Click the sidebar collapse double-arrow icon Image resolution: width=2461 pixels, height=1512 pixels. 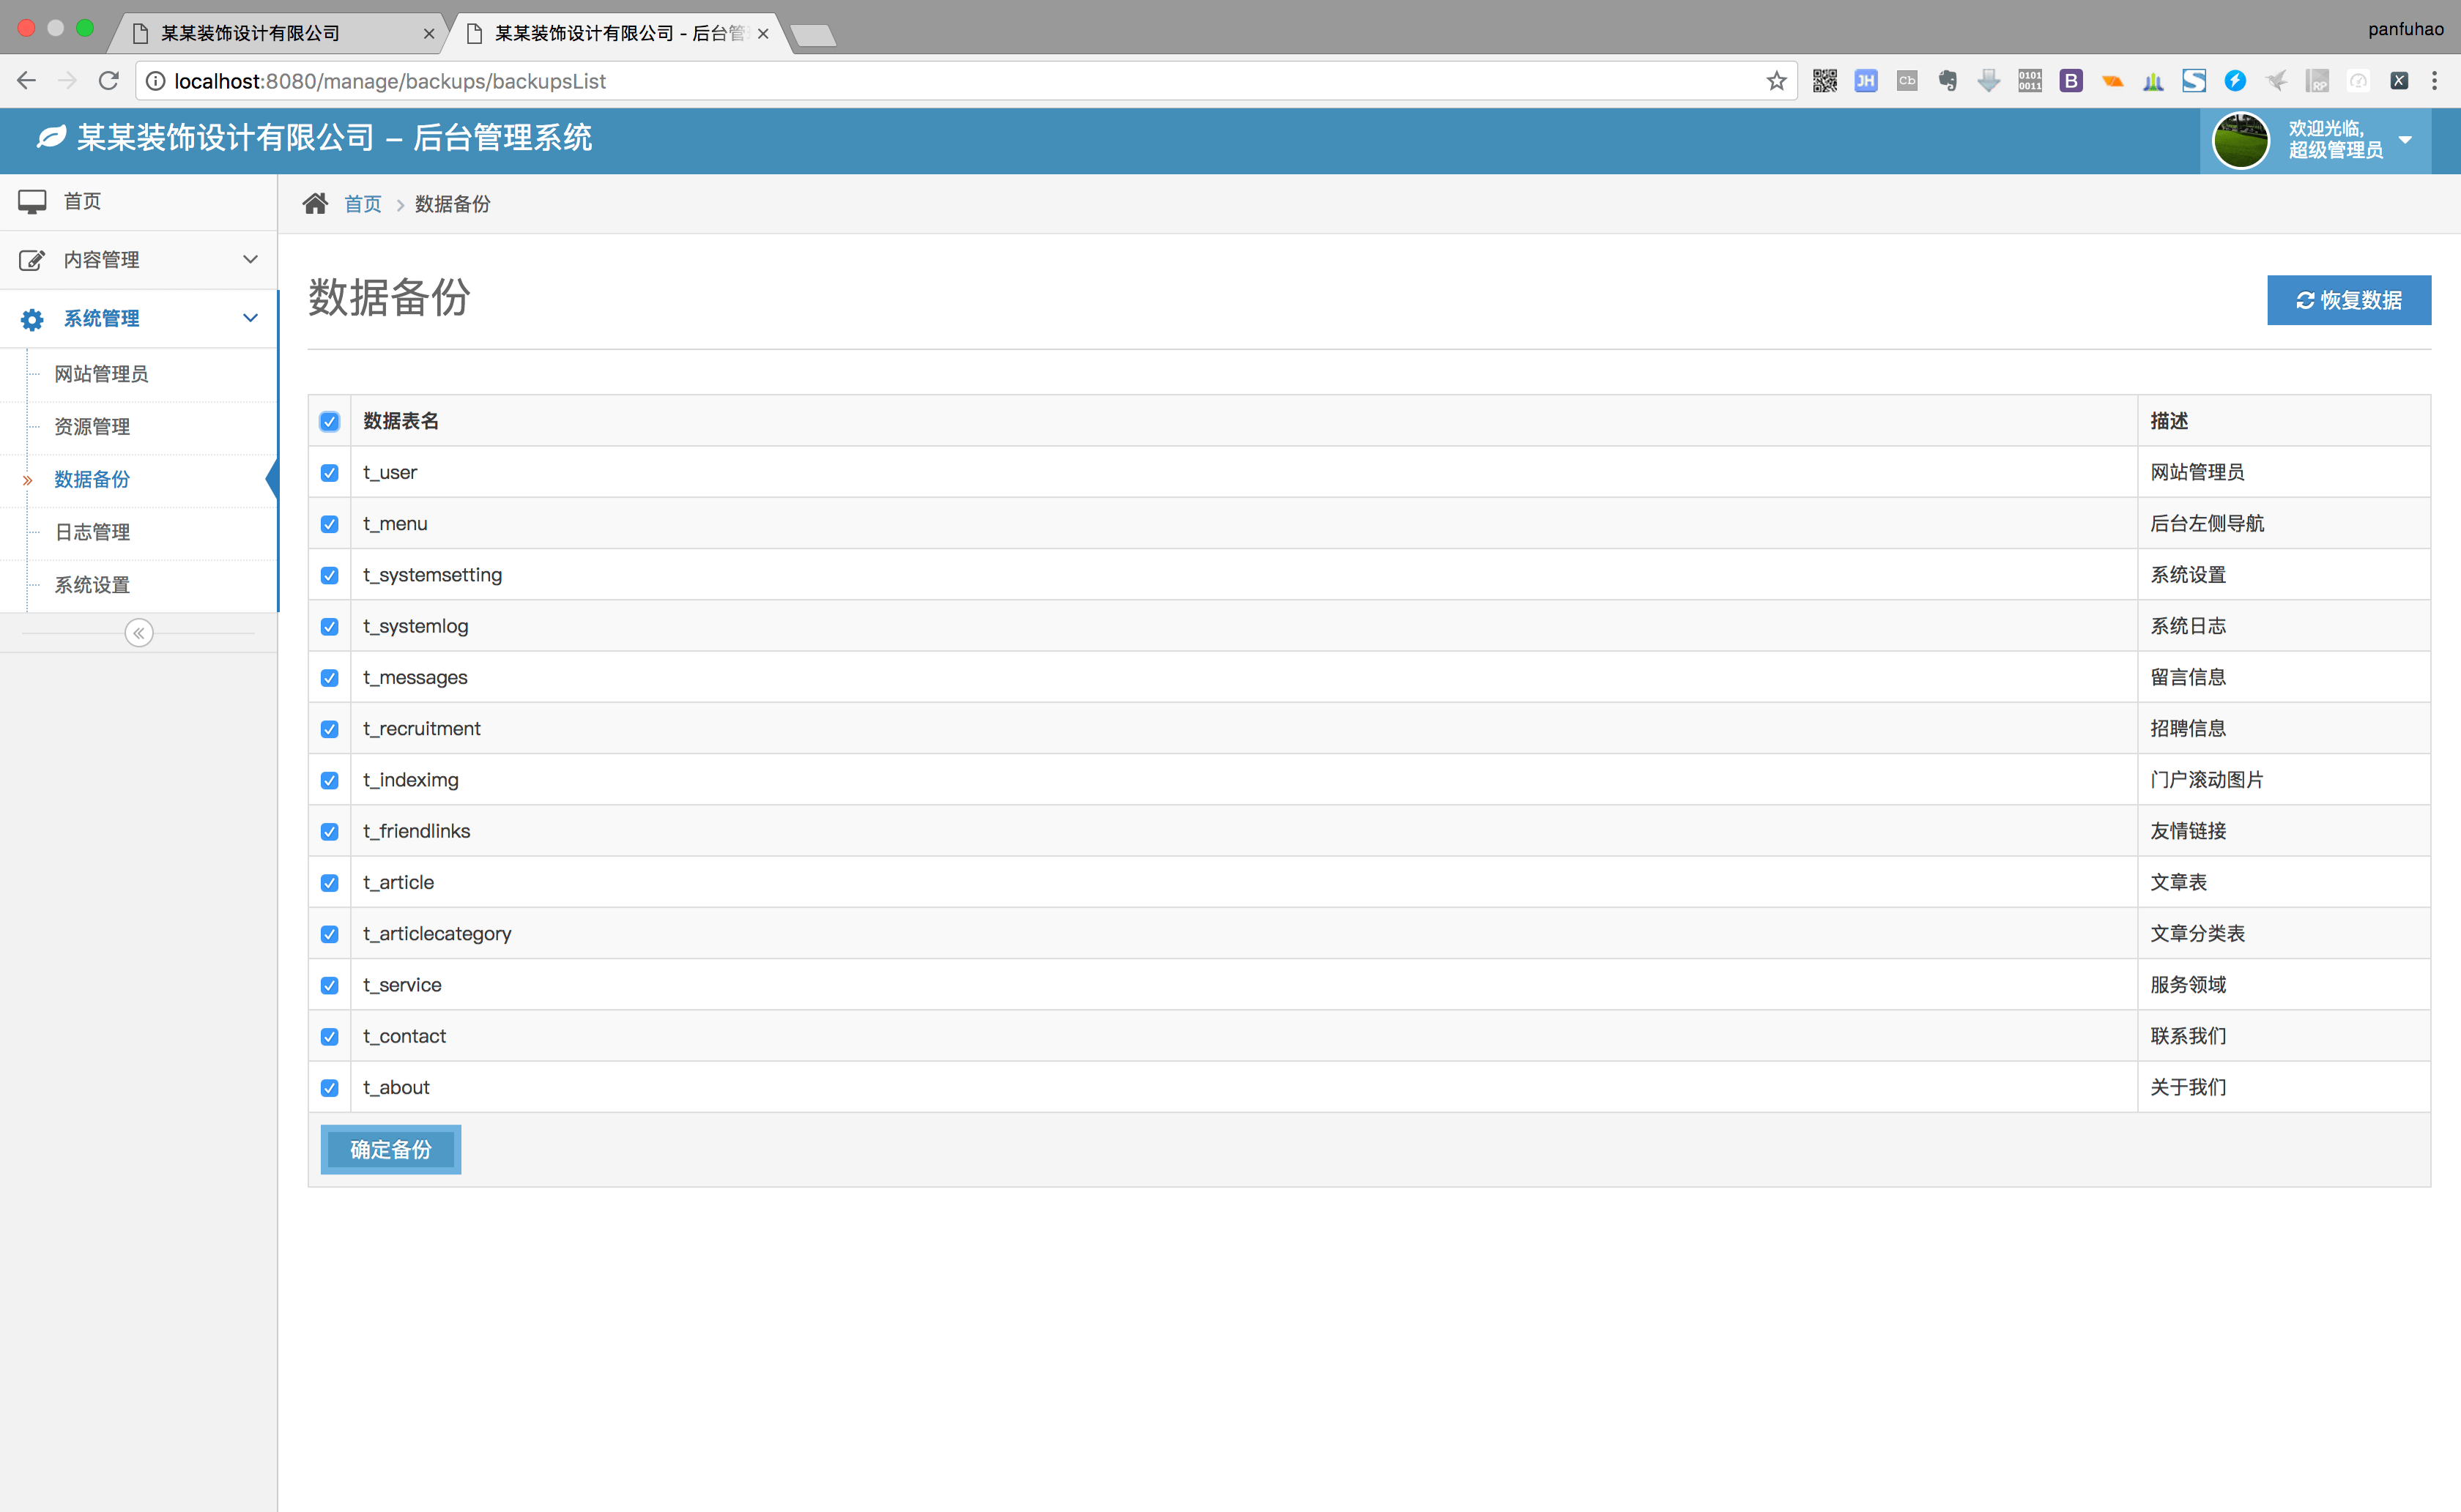click(139, 633)
